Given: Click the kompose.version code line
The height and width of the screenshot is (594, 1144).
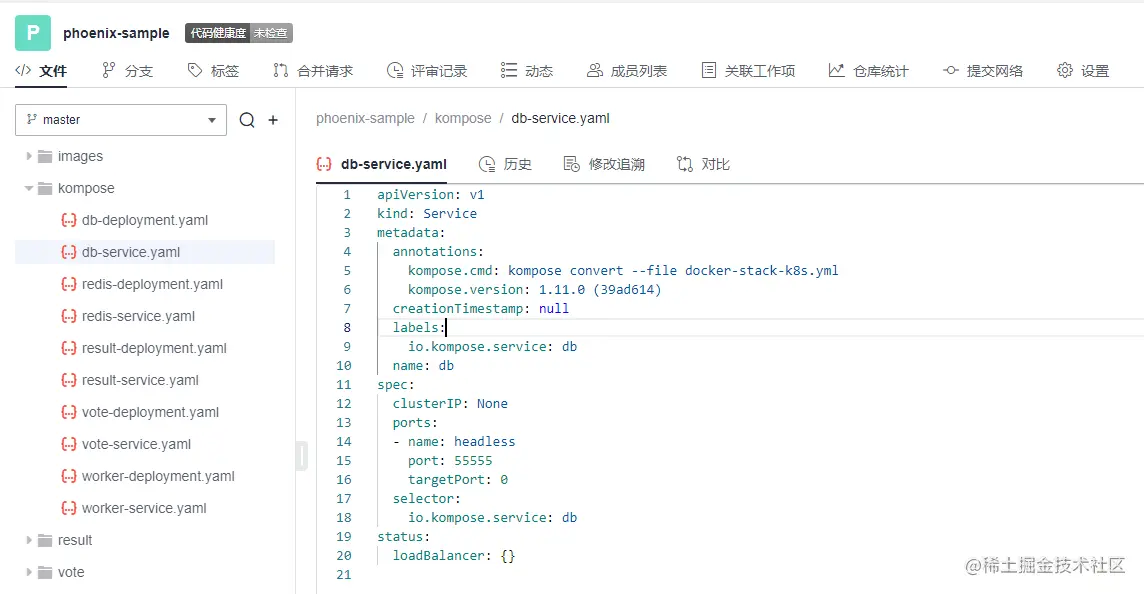Looking at the screenshot, I should coord(535,290).
